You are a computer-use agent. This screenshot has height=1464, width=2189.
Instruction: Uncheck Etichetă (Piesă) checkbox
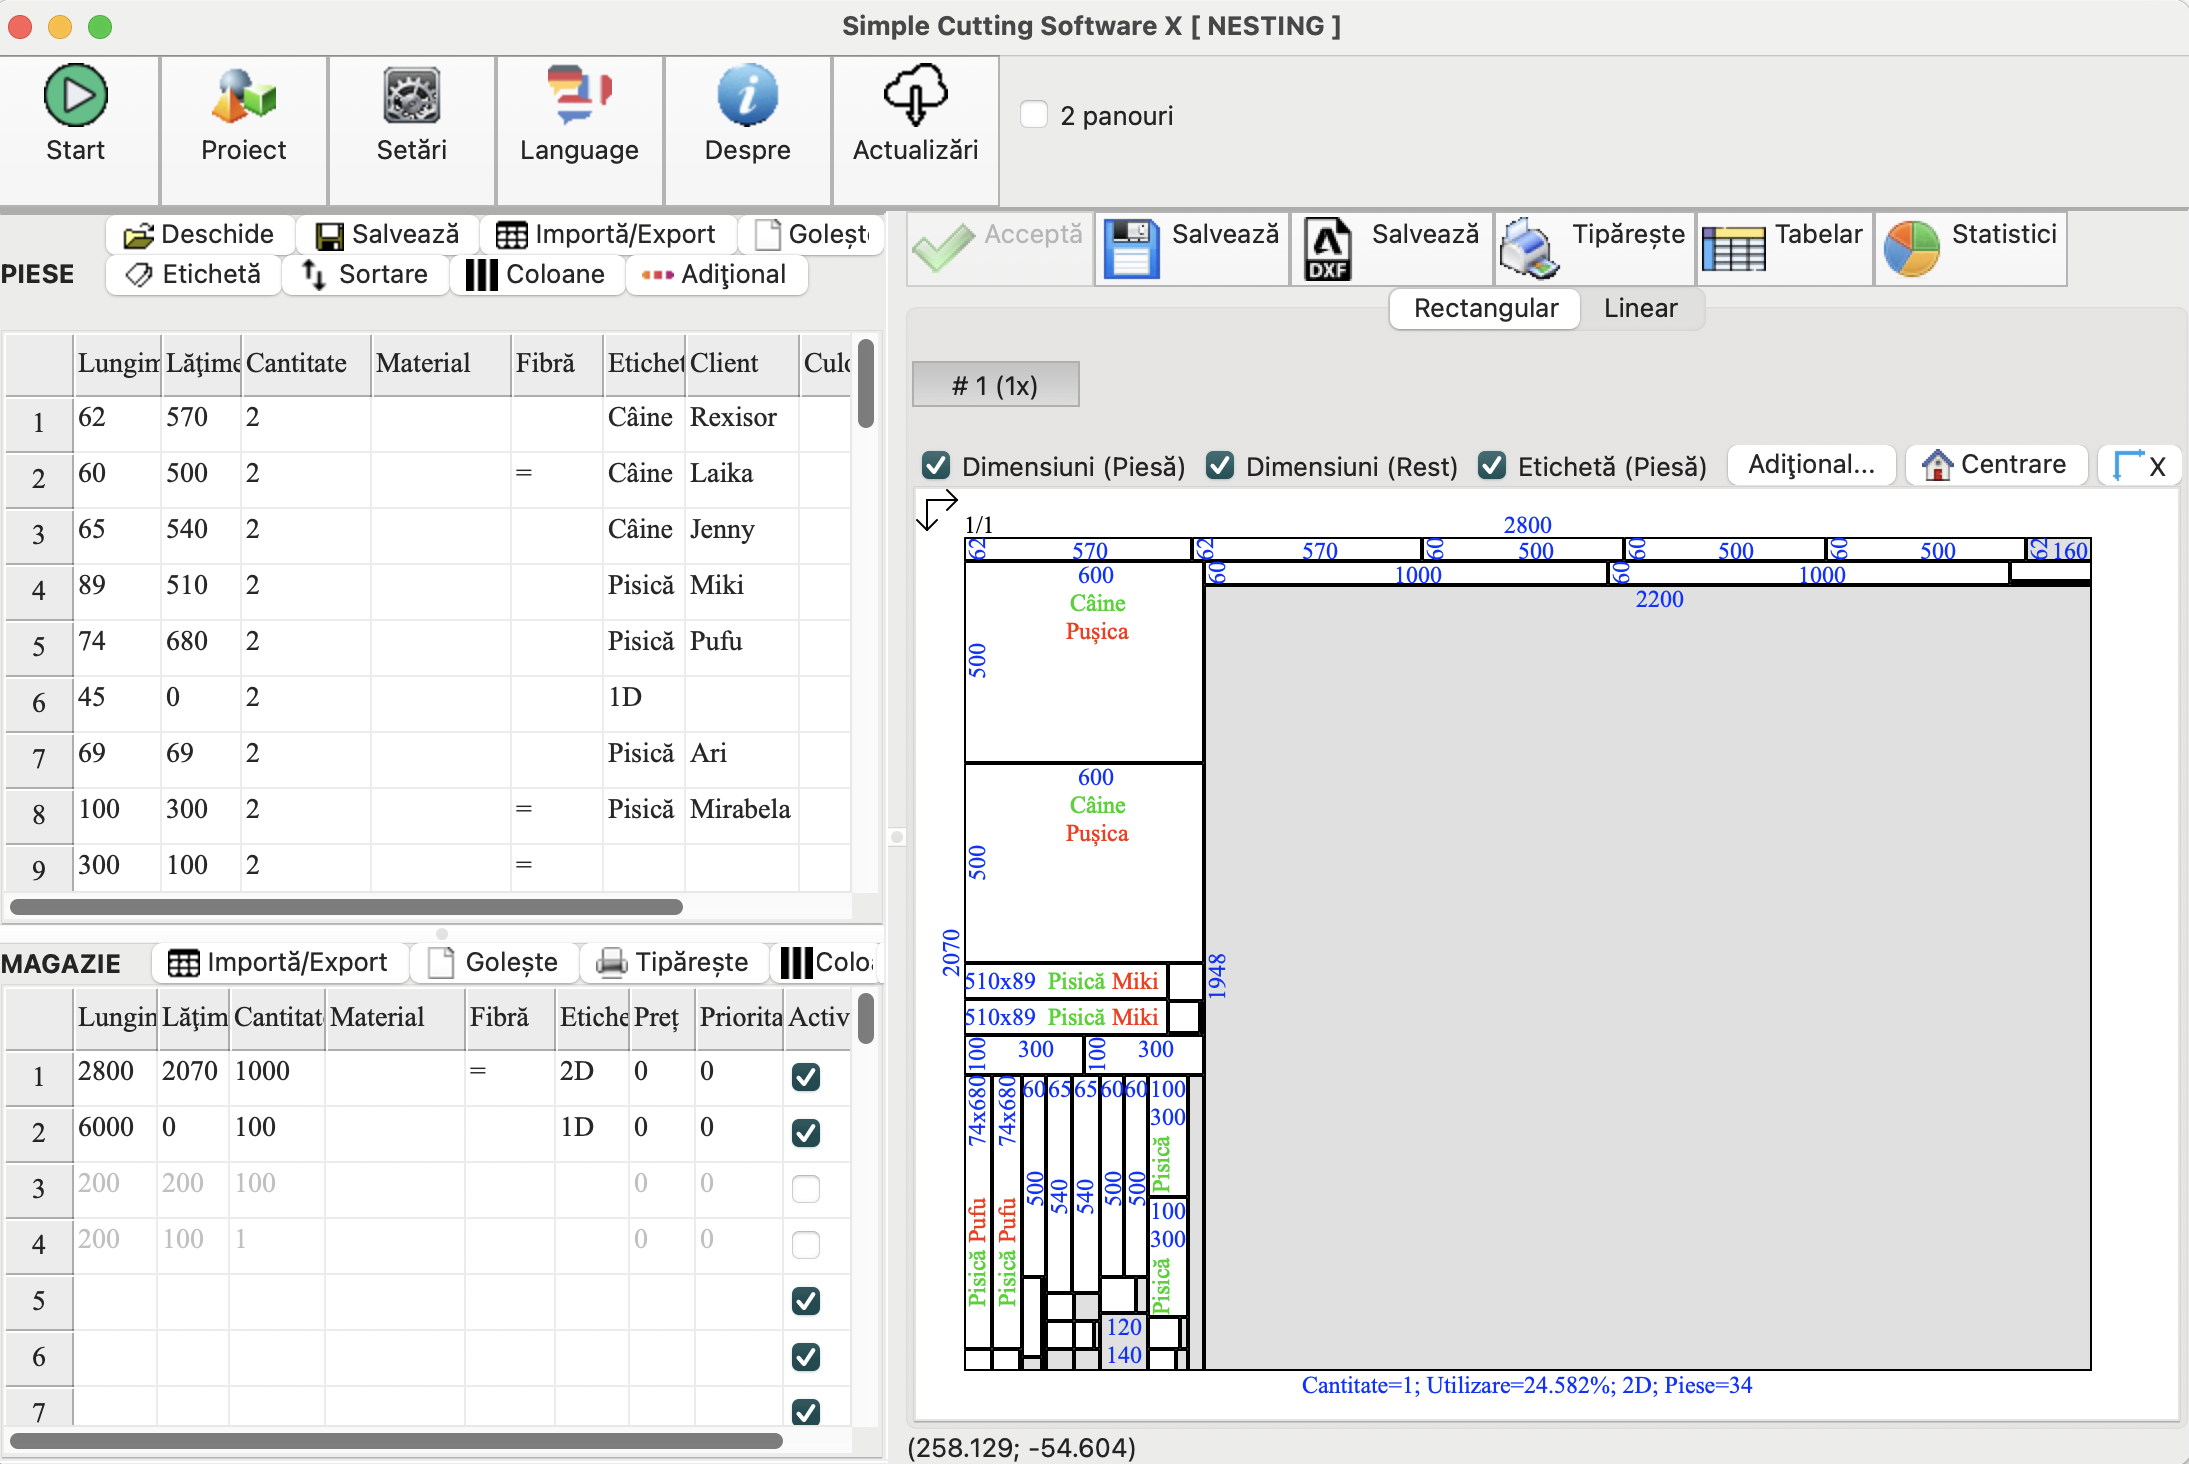(x=1492, y=465)
